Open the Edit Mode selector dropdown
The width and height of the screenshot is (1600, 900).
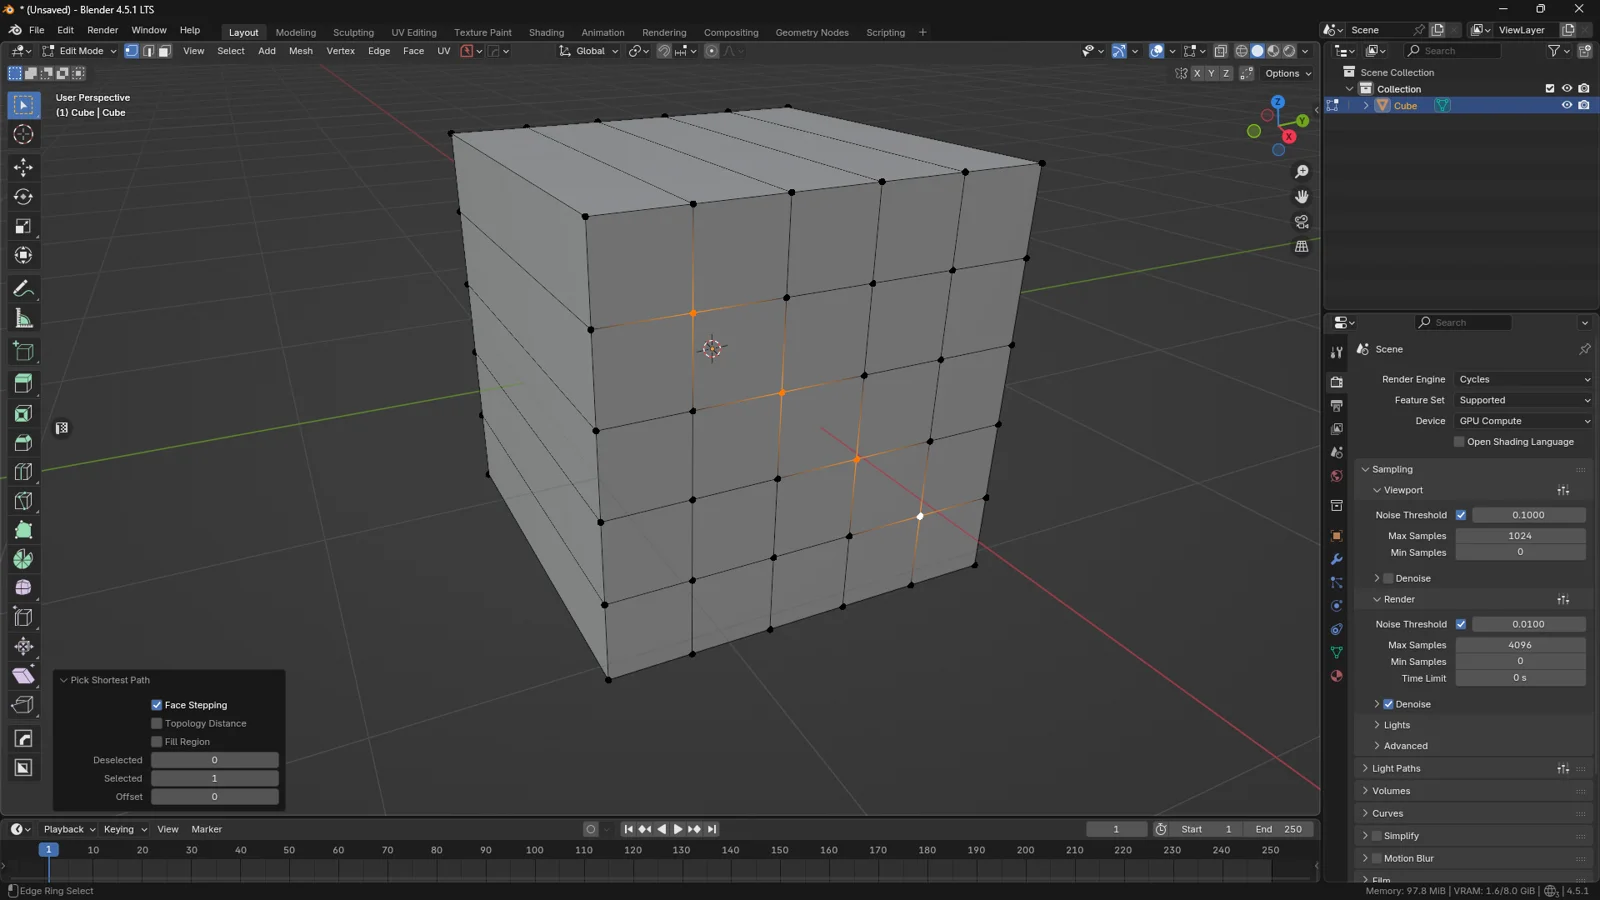point(79,51)
